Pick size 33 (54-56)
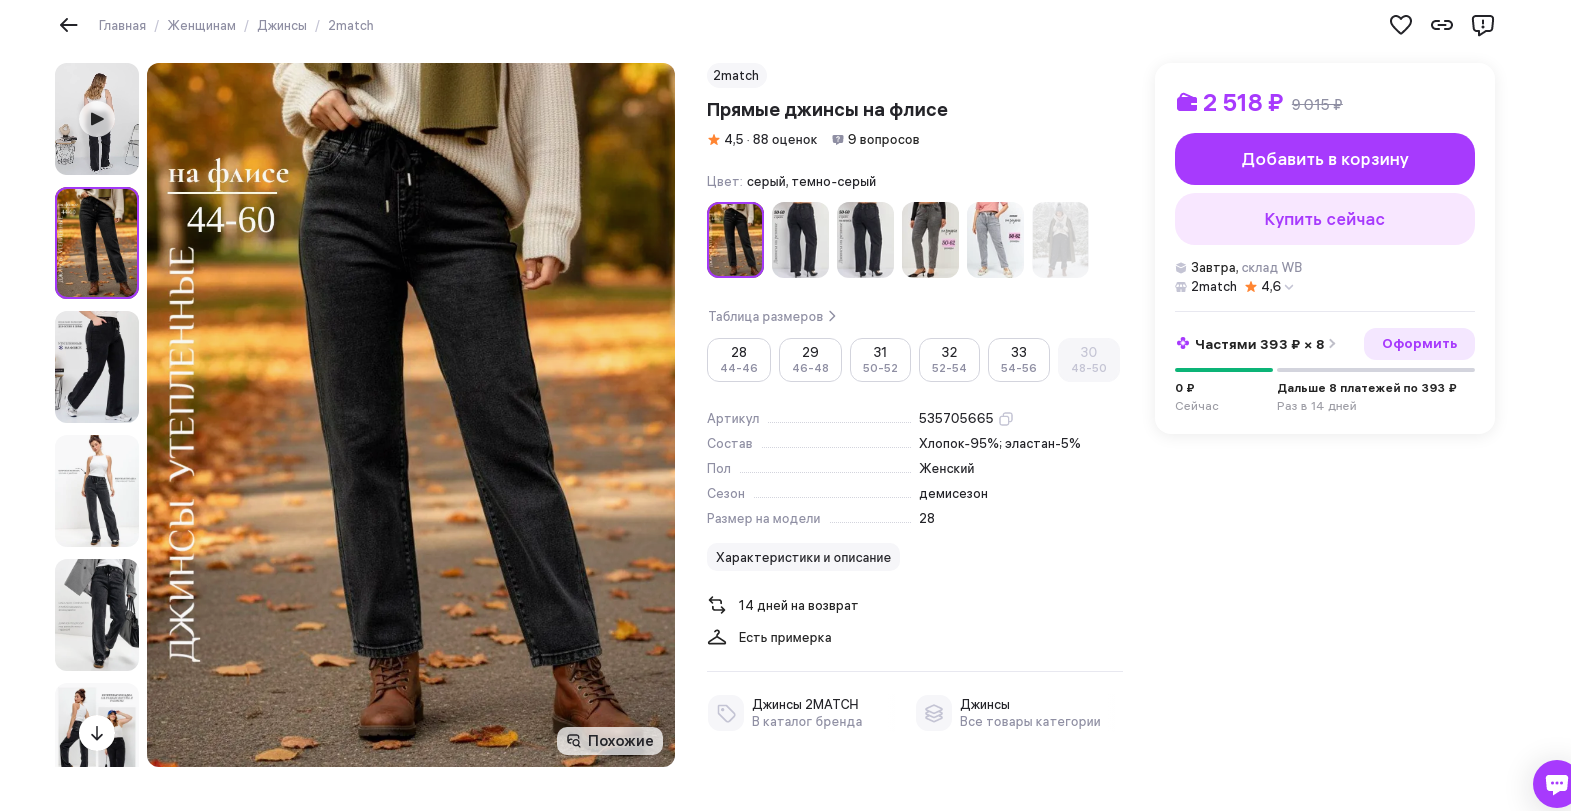1571x811 pixels. tap(1018, 360)
